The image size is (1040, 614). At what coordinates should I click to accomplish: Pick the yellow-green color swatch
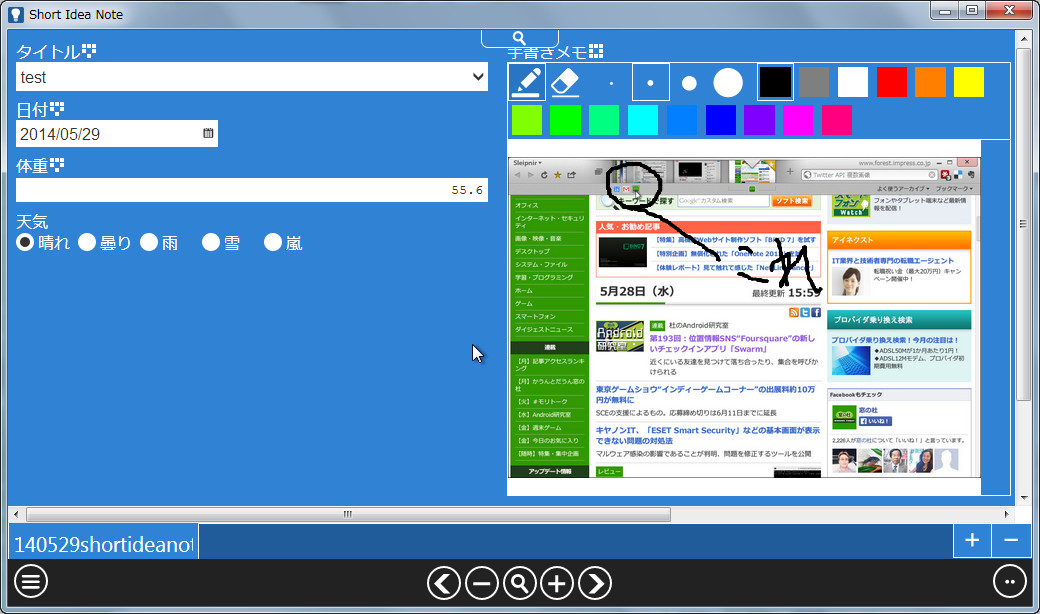click(527, 121)
